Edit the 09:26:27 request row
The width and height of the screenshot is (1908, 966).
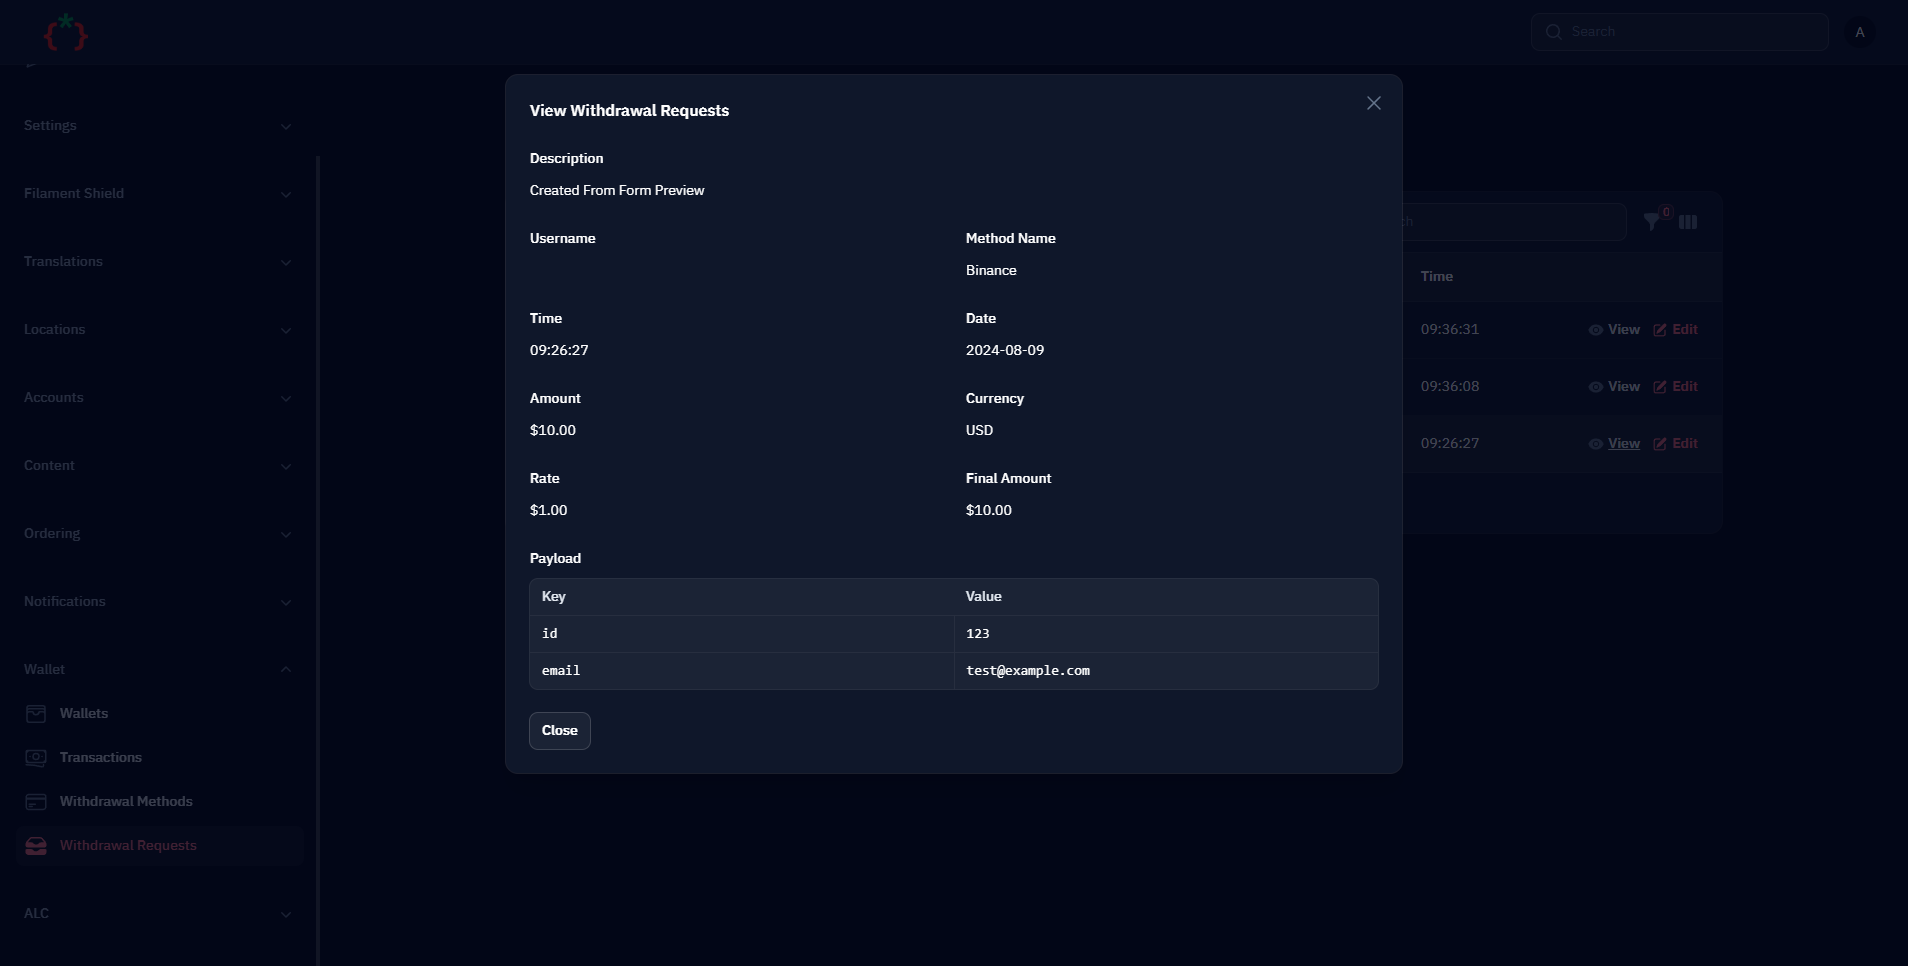1675,444
